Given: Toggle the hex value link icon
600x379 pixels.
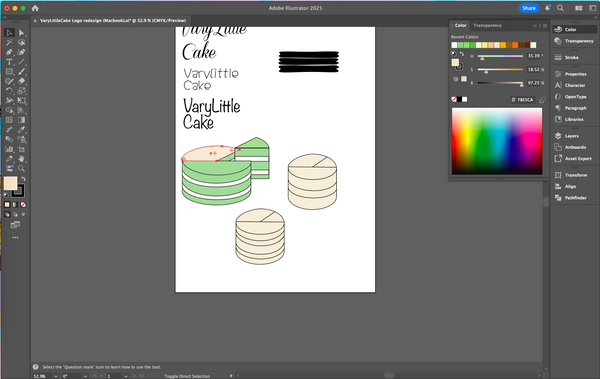Looking at the screenshot, I should point(542,100).
